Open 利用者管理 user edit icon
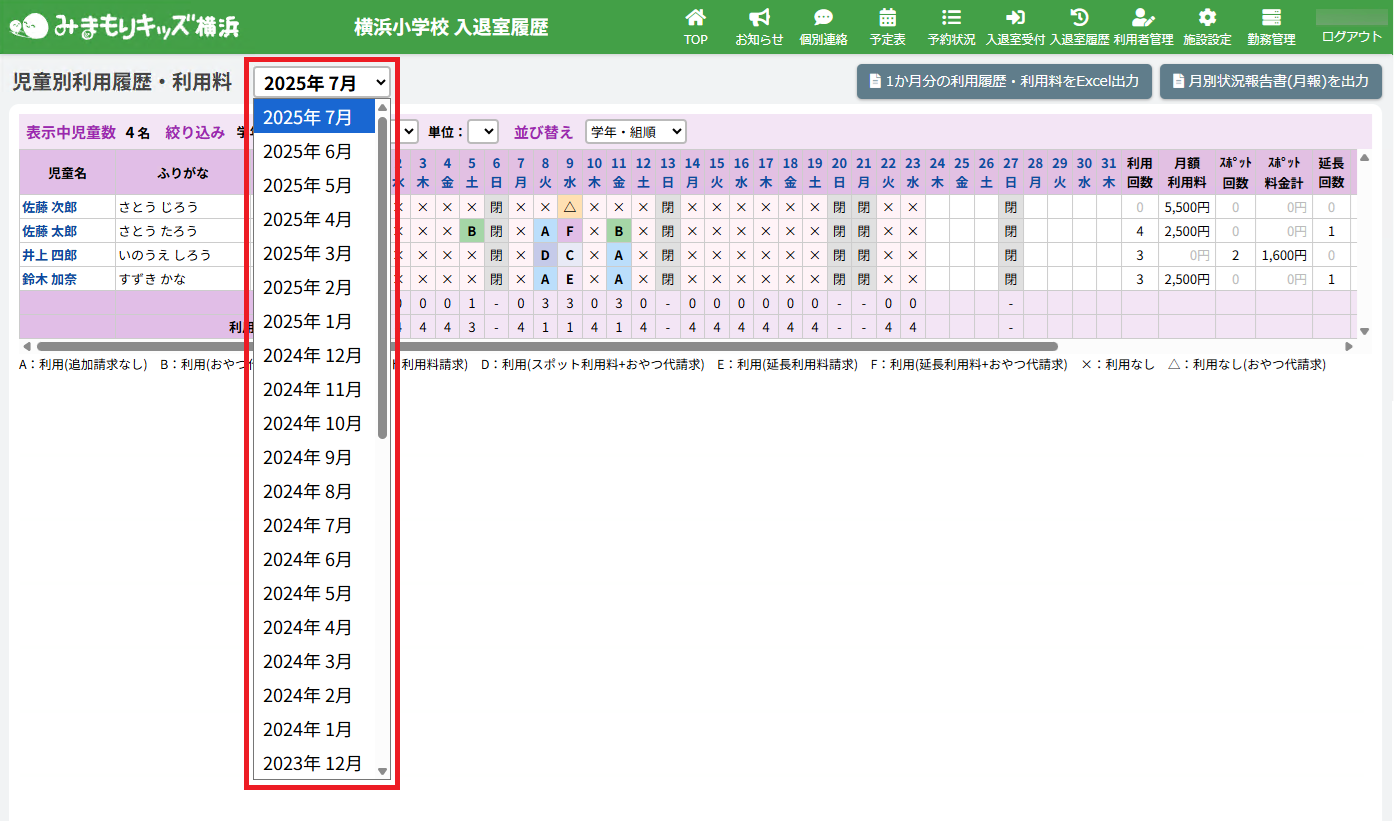 [1143, 27]
